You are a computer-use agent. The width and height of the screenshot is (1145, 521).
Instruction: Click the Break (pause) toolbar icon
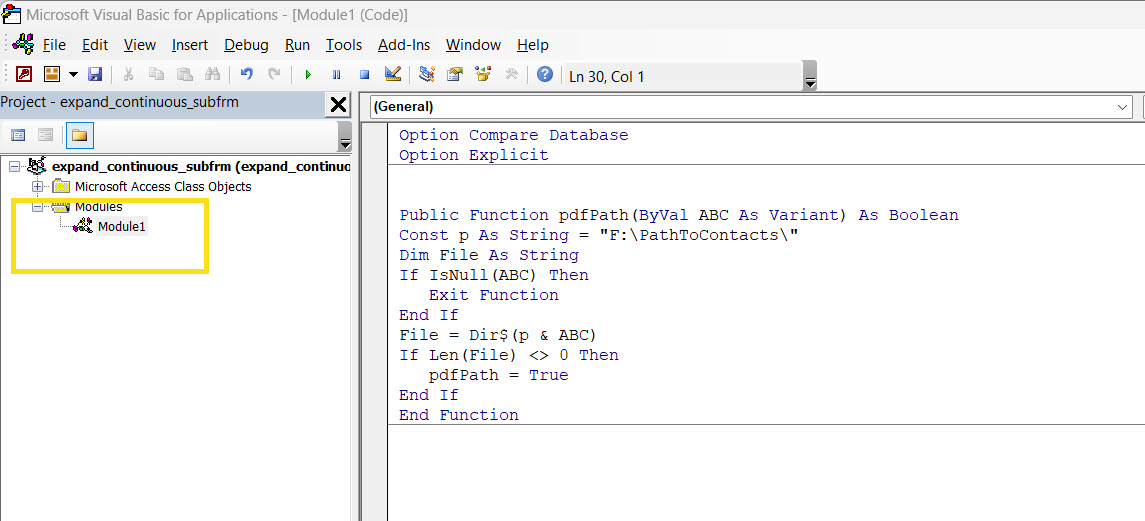coord(336,75)
